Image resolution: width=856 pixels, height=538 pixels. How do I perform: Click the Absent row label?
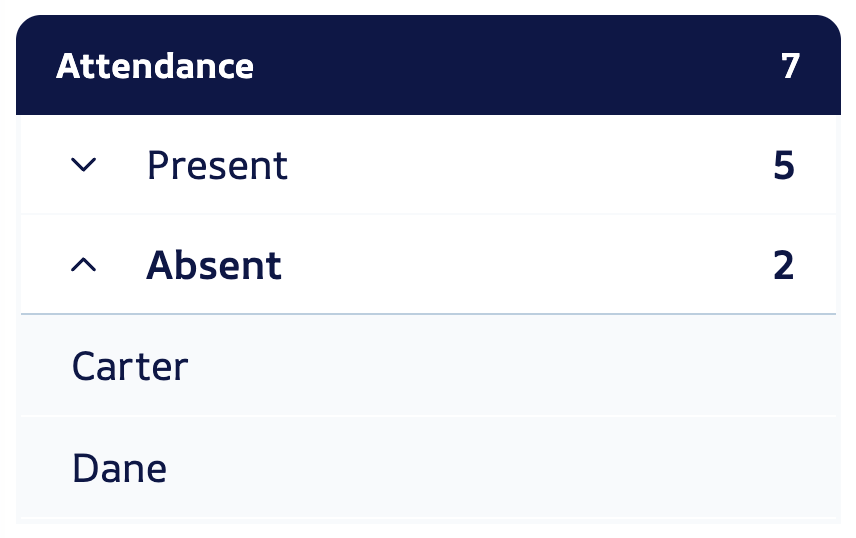pyautogui.click(x=214, y=265)
